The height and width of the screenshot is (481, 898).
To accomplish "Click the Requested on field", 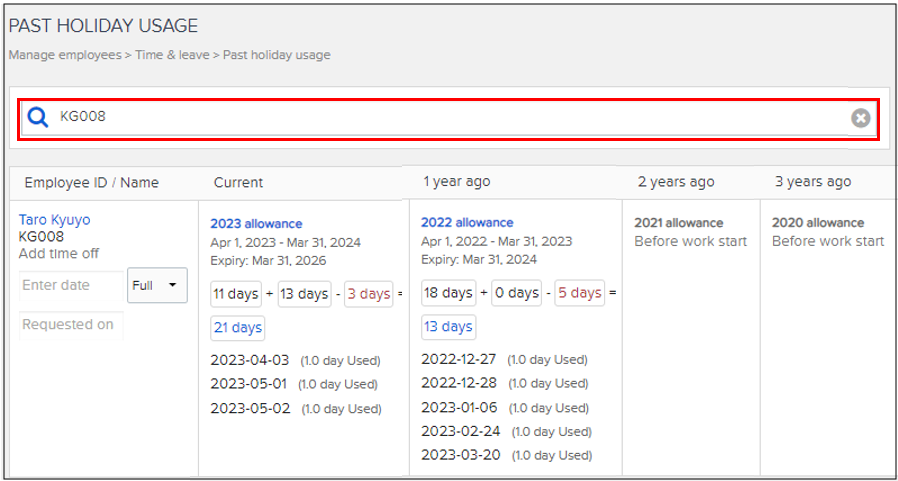I will point(71,325).
